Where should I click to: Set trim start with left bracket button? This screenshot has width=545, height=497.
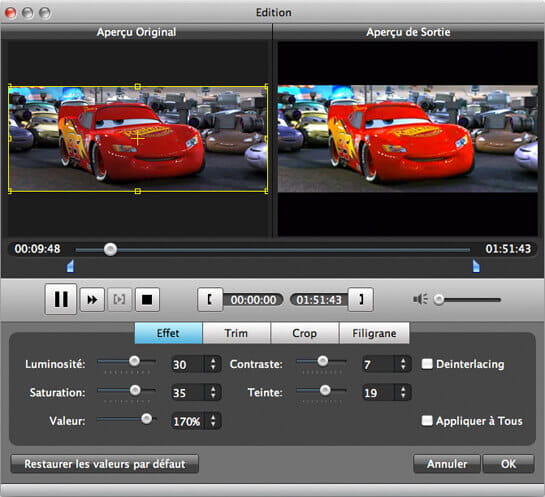click(210, 299)
